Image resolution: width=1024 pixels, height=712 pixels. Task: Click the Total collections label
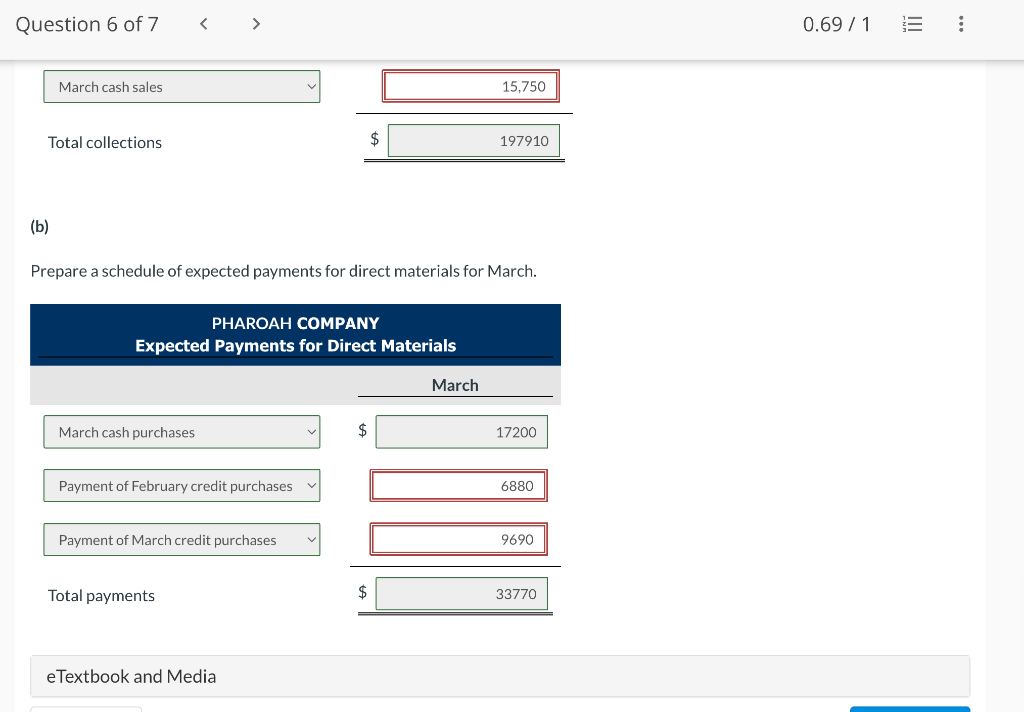tap(104, 142)
